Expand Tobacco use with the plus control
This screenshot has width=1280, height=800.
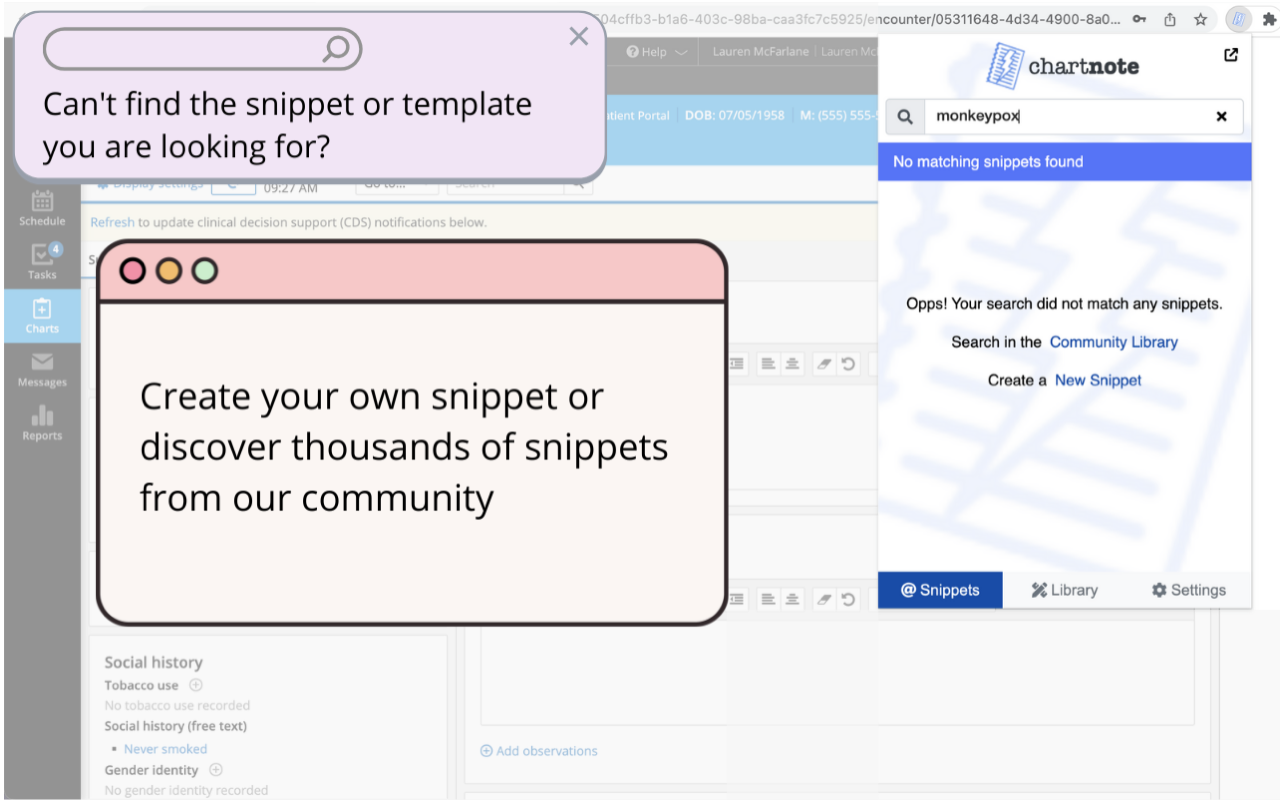194,685
